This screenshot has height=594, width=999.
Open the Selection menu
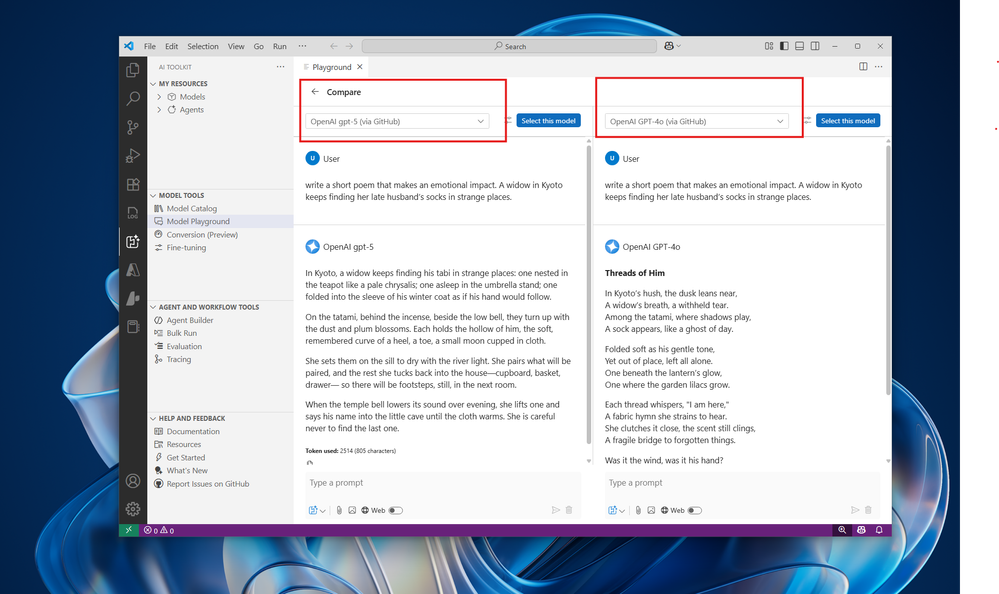point(203,46)
